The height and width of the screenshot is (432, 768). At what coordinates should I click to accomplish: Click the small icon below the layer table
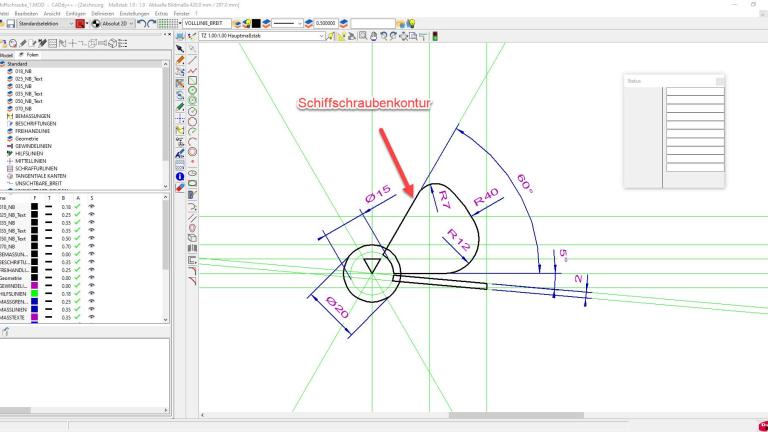(x=5, y=332)
